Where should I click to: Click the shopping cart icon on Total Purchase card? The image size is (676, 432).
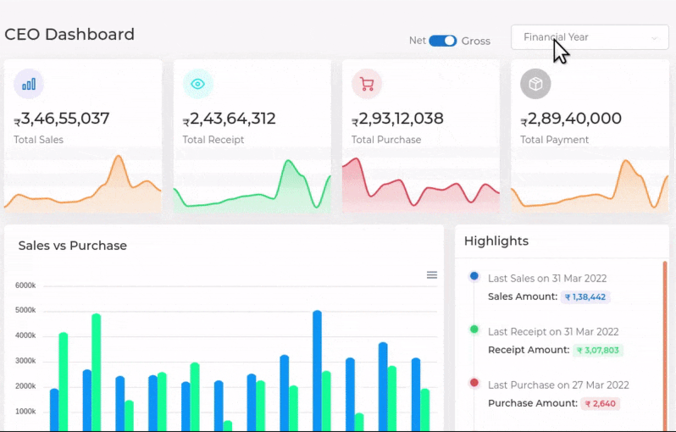[367, 84]
